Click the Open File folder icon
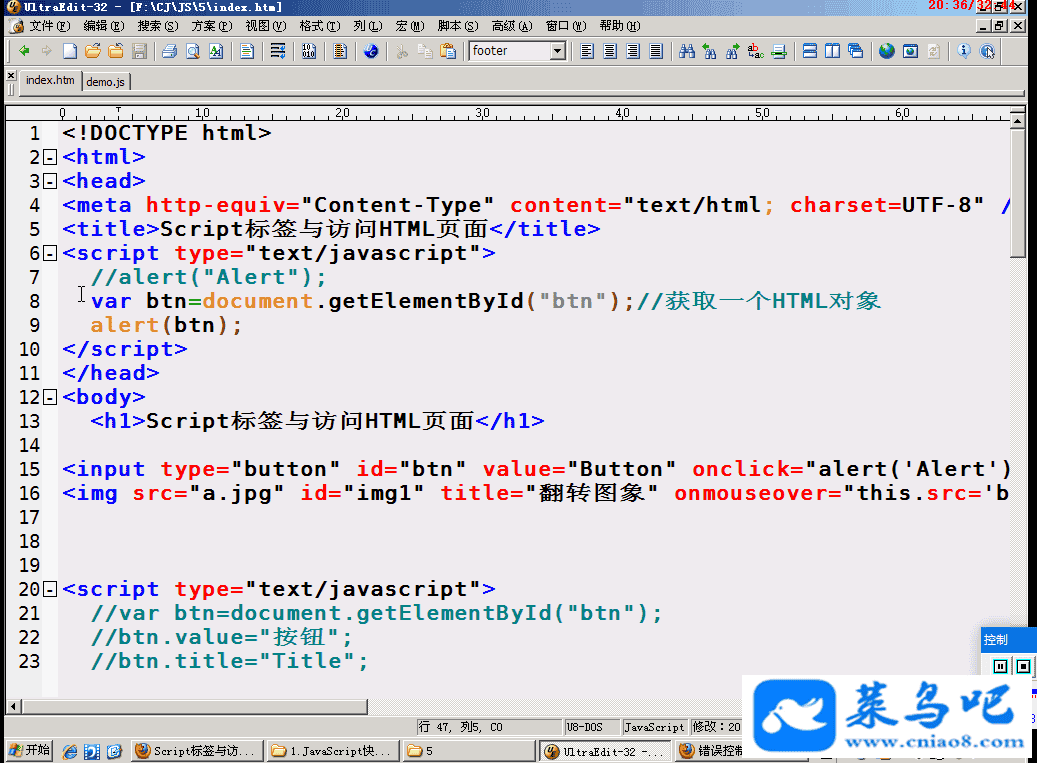 [x=93, y=51]
